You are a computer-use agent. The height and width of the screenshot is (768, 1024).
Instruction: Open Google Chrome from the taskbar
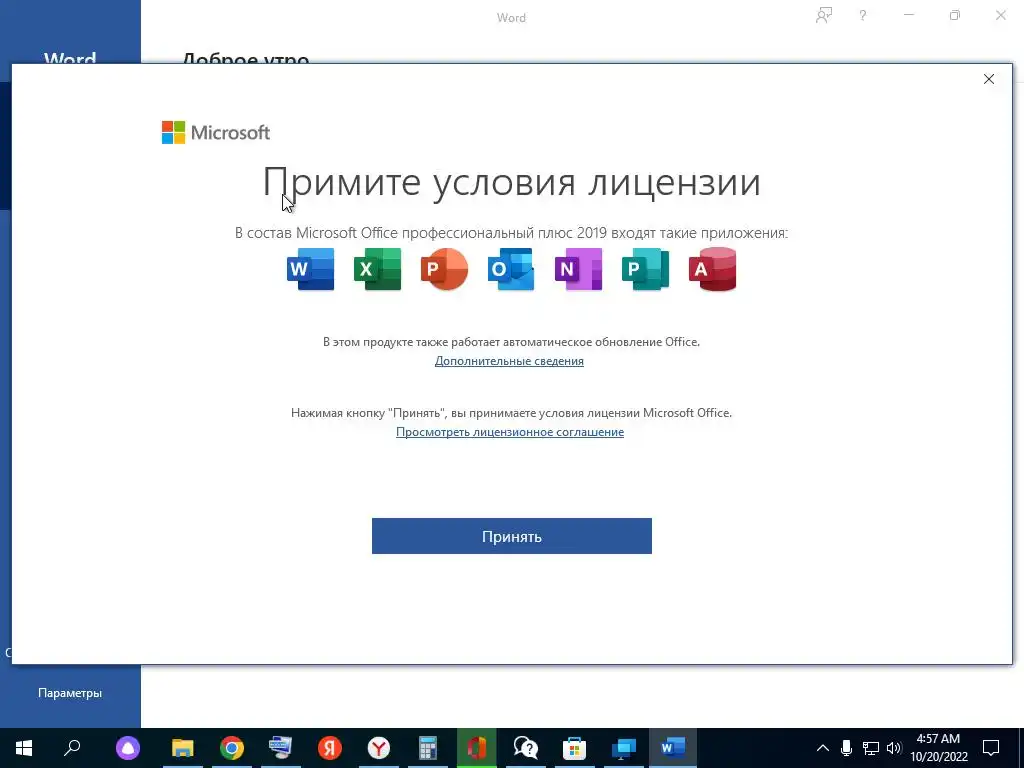click(x=232, y=748)
